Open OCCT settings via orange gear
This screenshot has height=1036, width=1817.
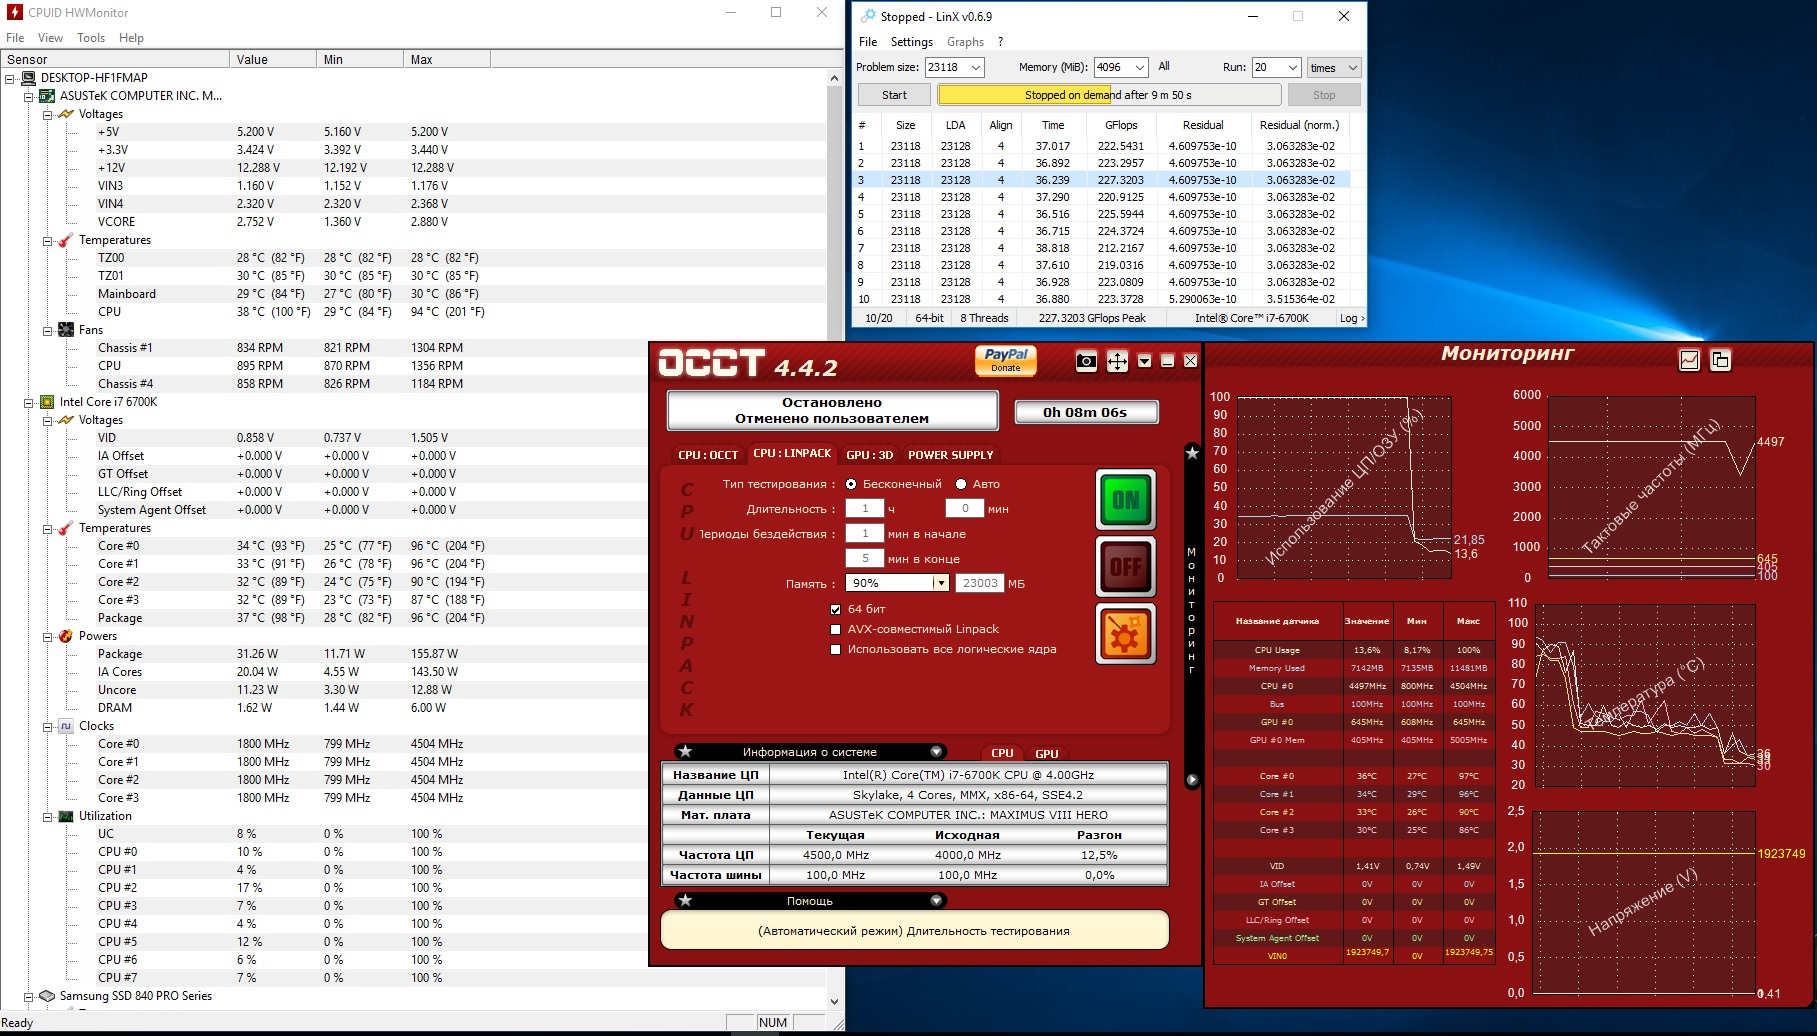coord(1126,634)
